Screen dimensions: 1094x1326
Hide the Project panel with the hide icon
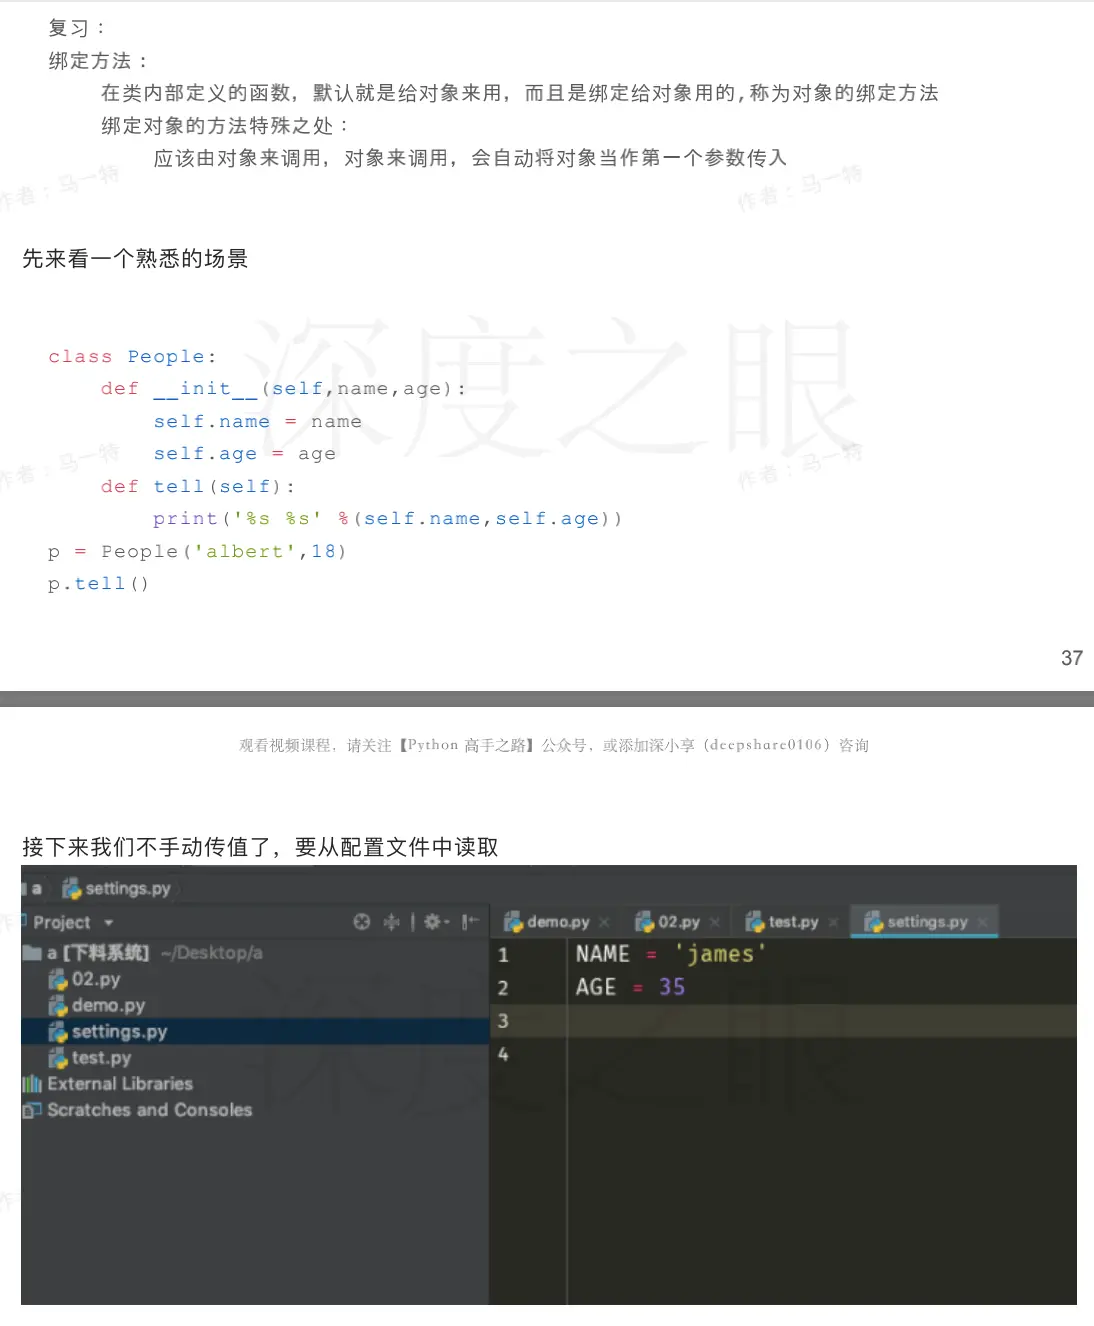pos(470,922)
